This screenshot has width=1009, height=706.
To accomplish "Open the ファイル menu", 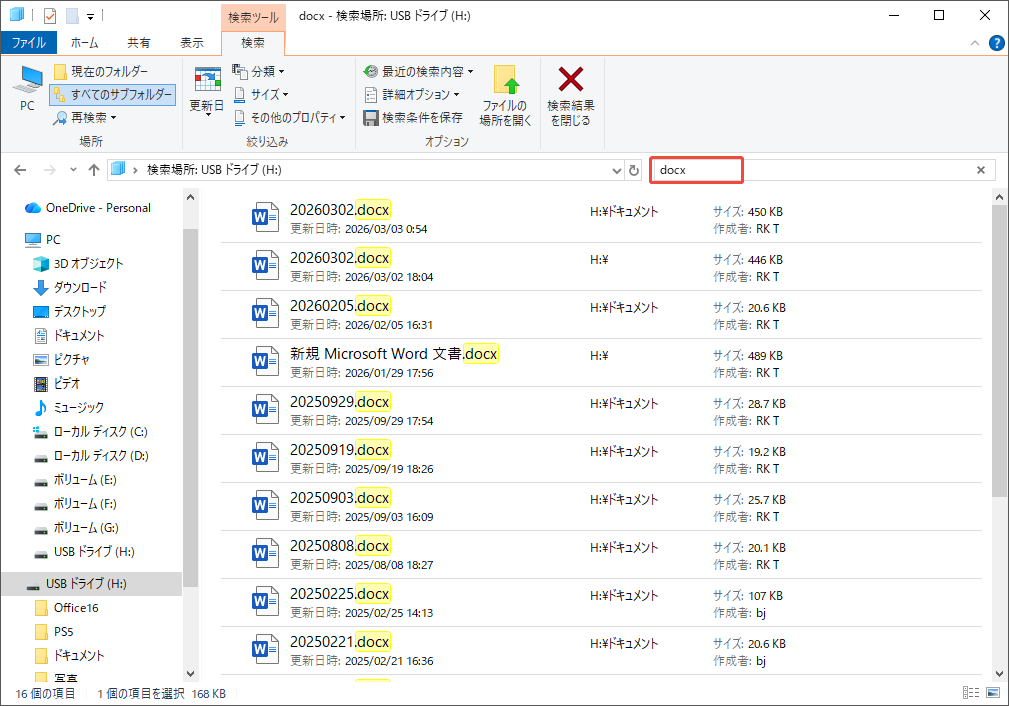I will (x=30, y=42).
